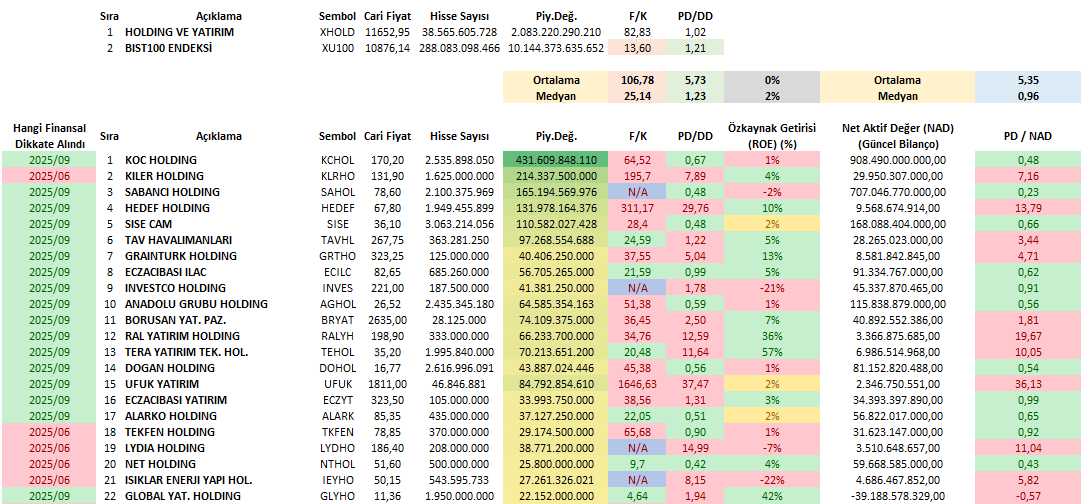1083x504 pixels.
Task: Select the KLRHO ticker symbol cell
Action: point(336,176)
